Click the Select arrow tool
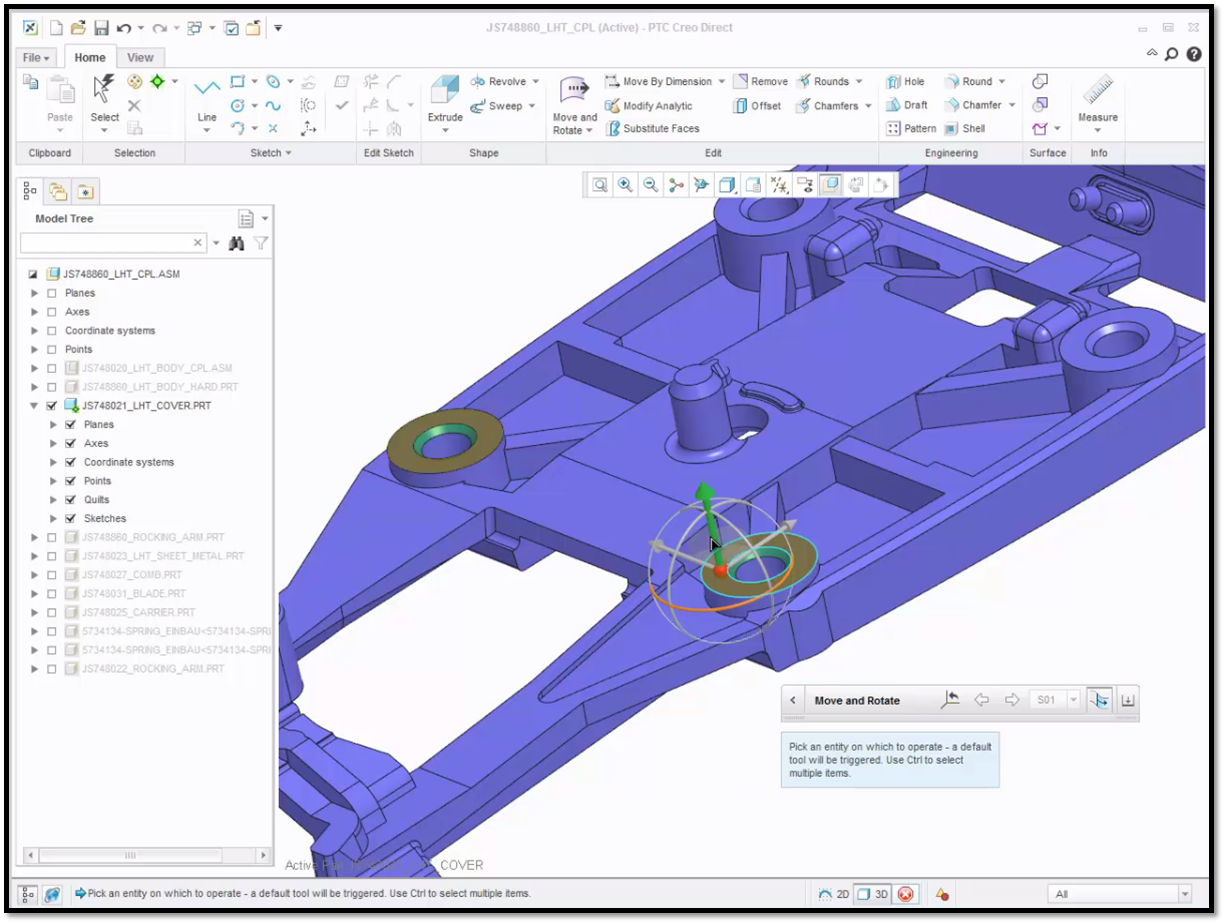Viewport: 1225px width, 924px height. [105, 90]
